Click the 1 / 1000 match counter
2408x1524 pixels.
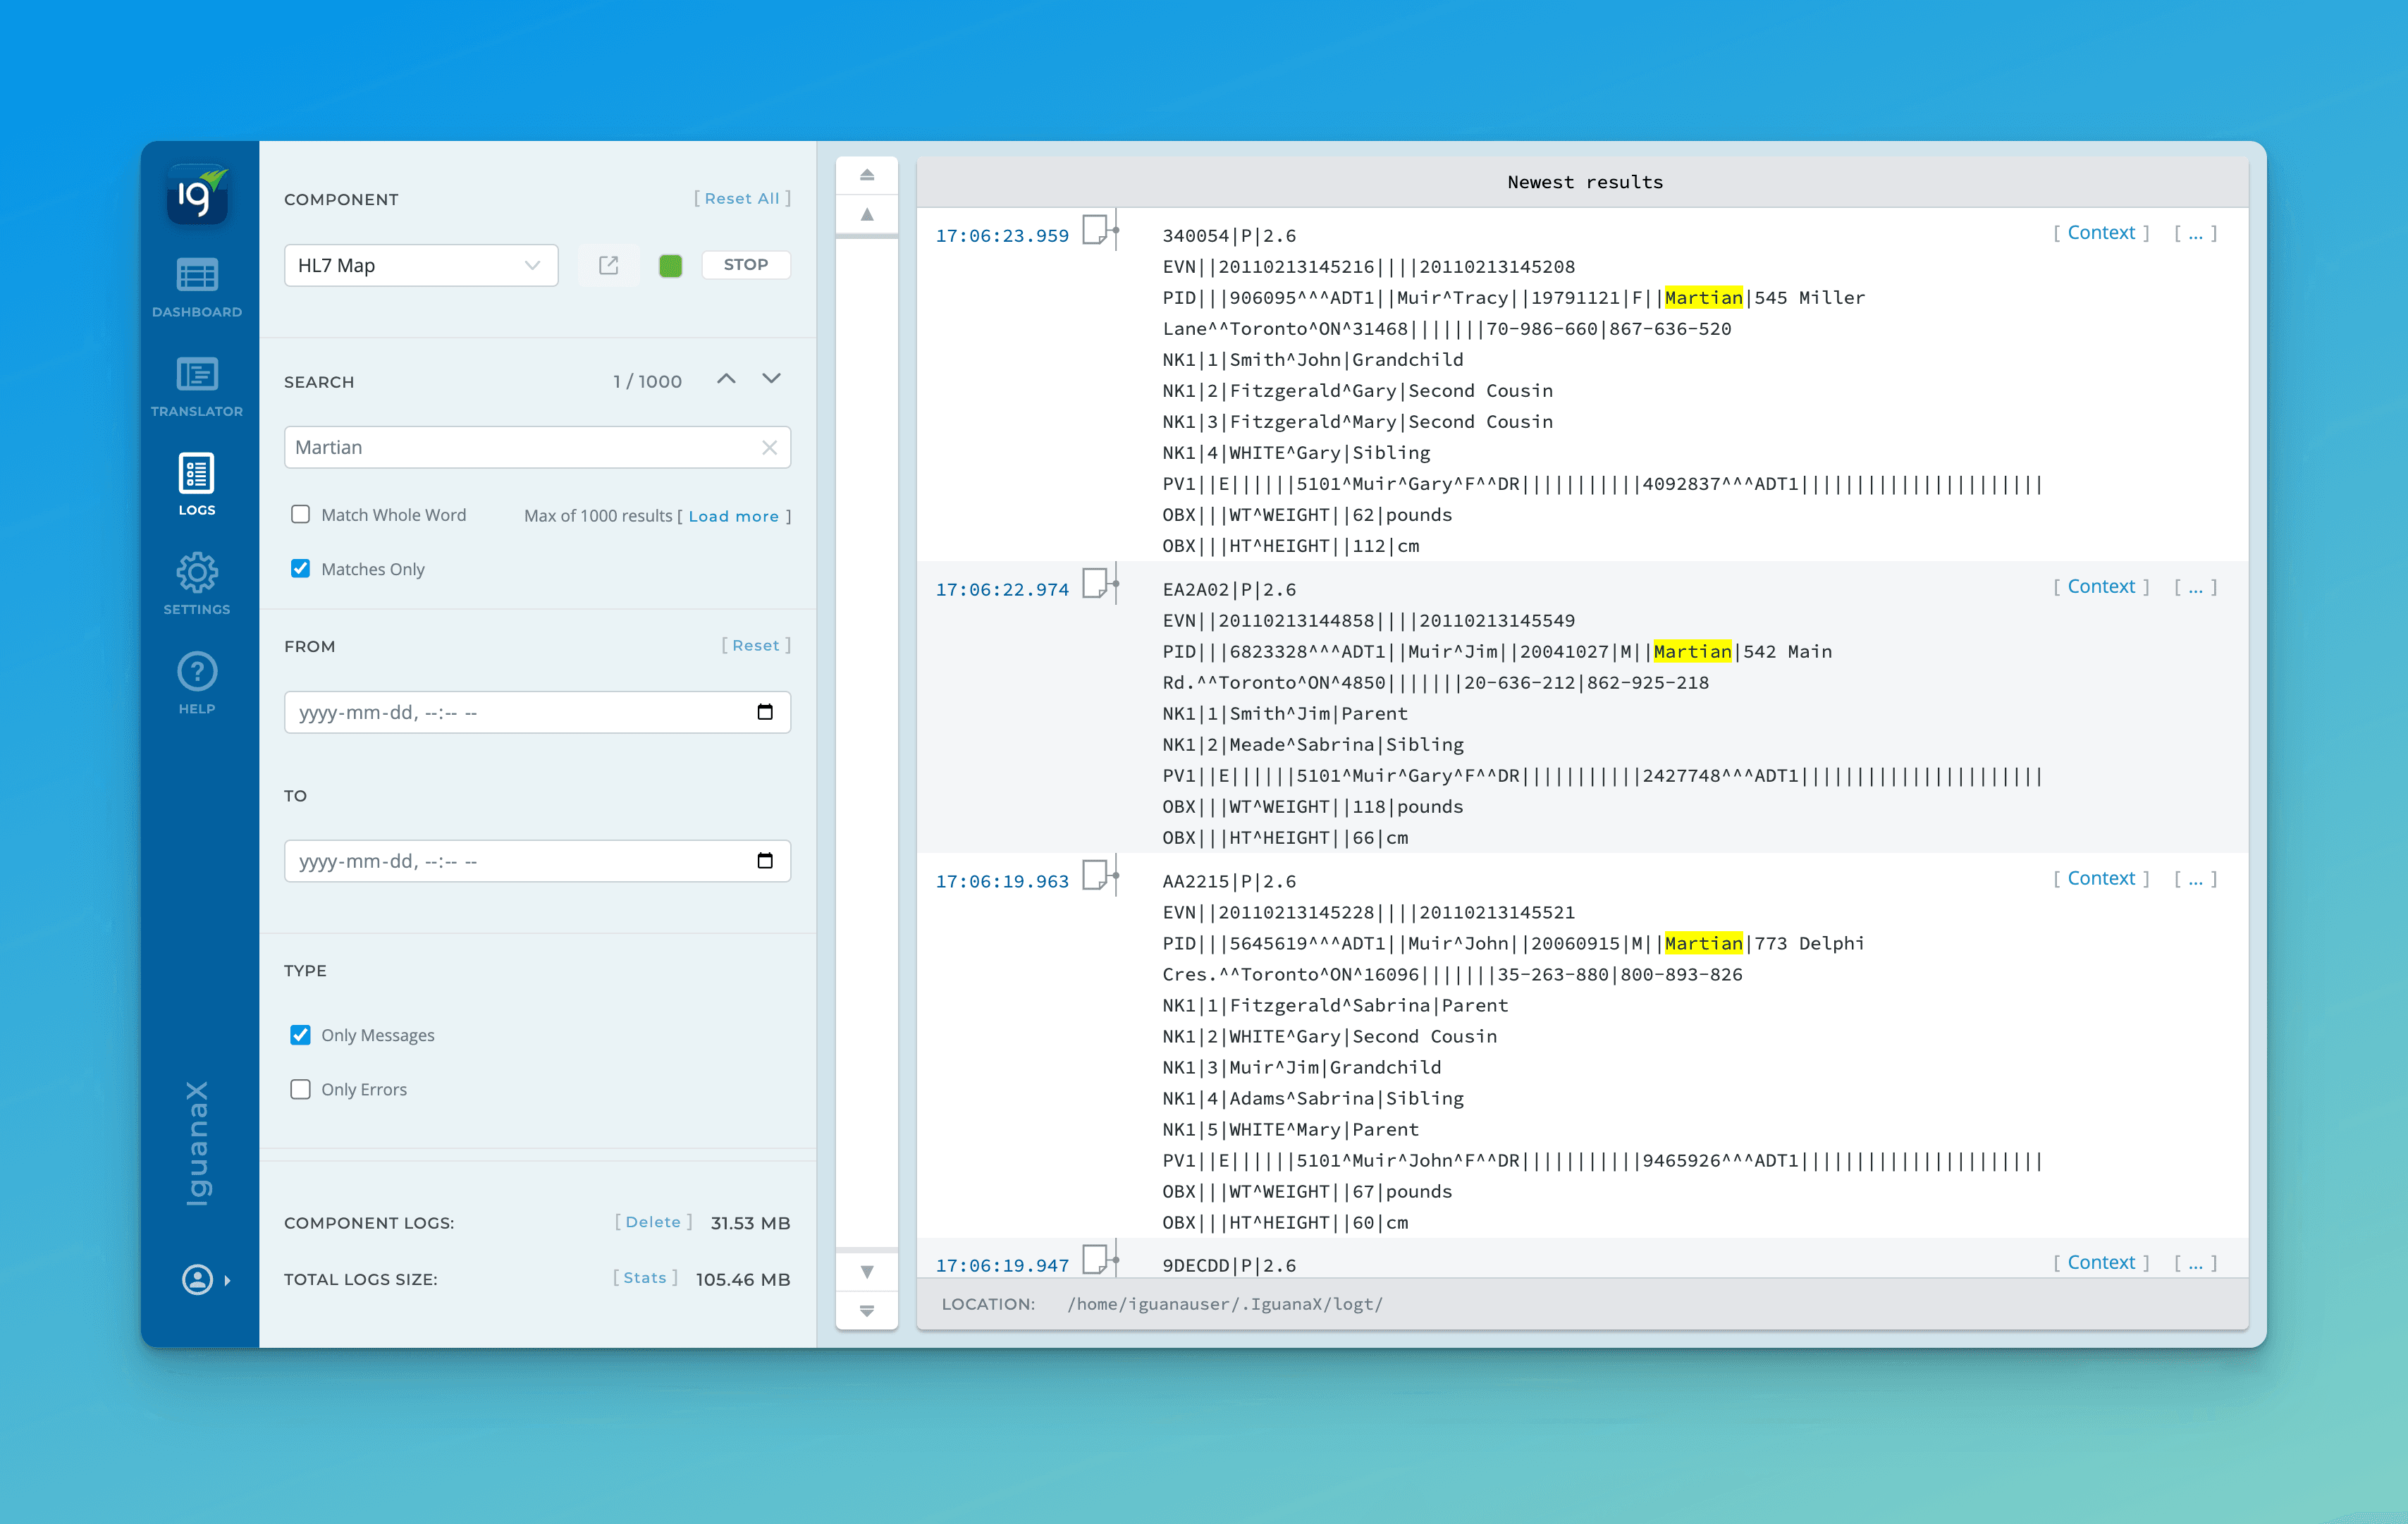click(647, 381)
